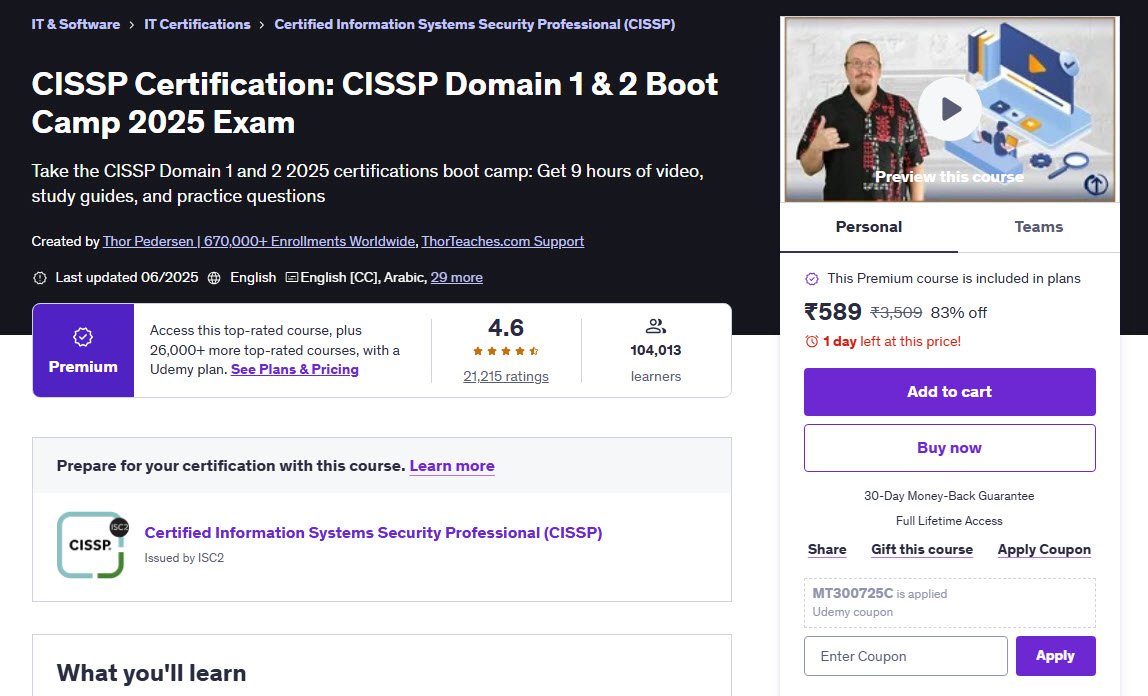
Task: Click the alarm clock icon beside price deadline
Action: [811, 341]
